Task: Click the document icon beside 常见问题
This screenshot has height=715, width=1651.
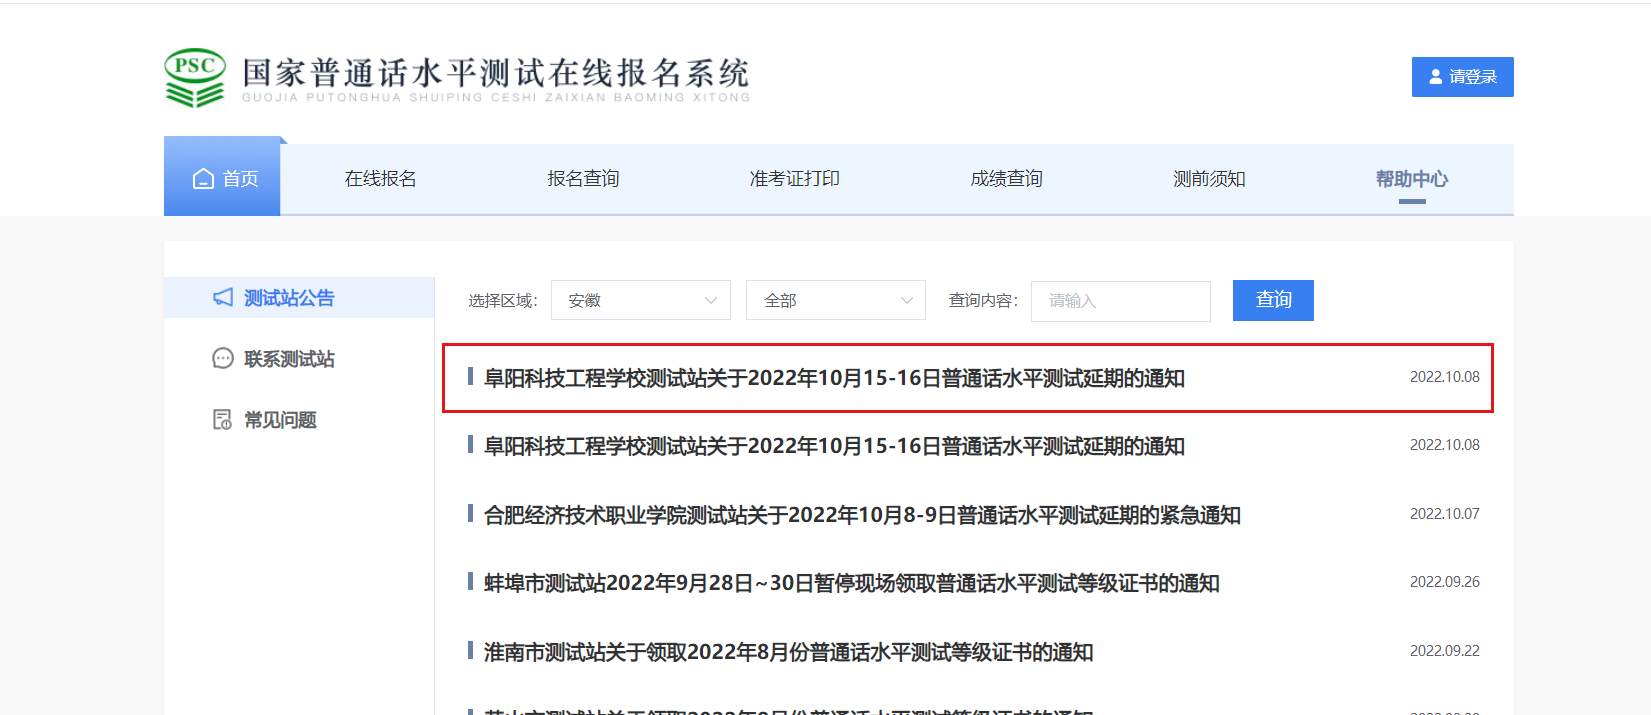Action: [x=223, y=420]
